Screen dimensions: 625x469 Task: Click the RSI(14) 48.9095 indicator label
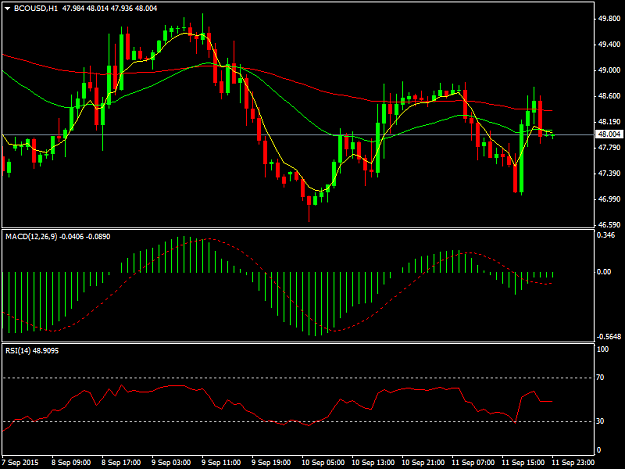pyautogui.click(x=32, y=351)
